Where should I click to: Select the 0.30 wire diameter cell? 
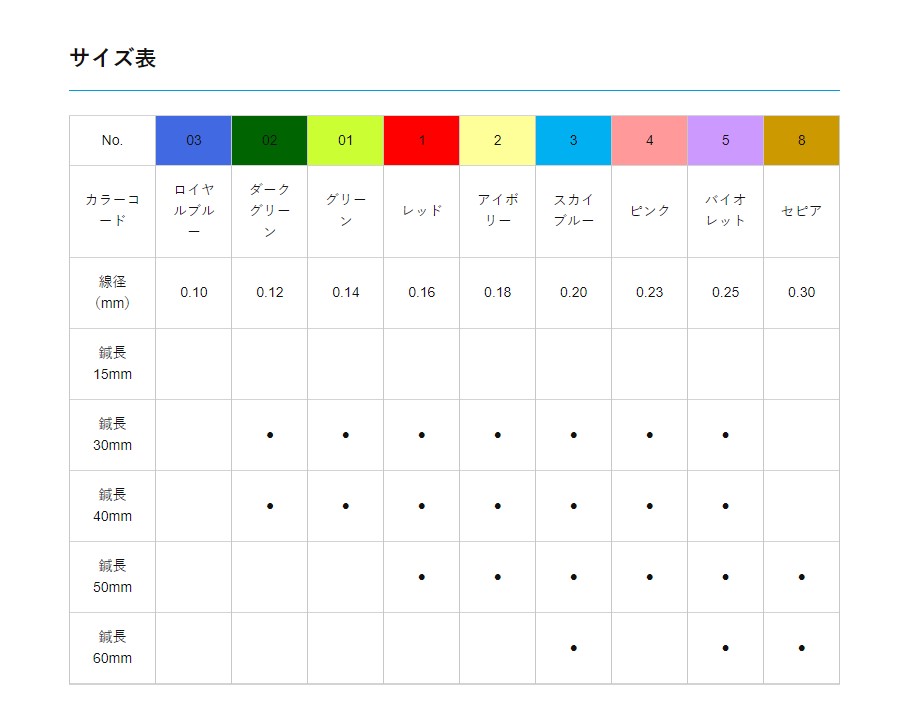(801, 292)
